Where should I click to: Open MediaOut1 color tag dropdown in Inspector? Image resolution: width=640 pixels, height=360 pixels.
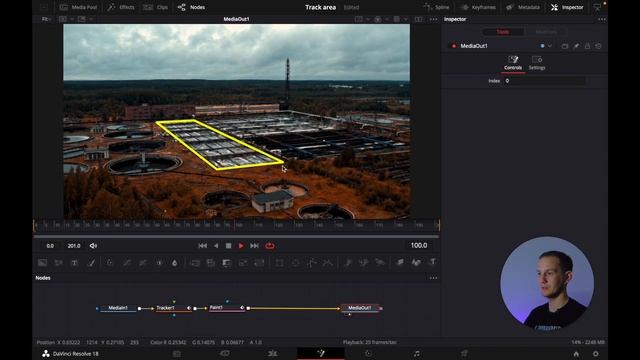tap(550, 46)
